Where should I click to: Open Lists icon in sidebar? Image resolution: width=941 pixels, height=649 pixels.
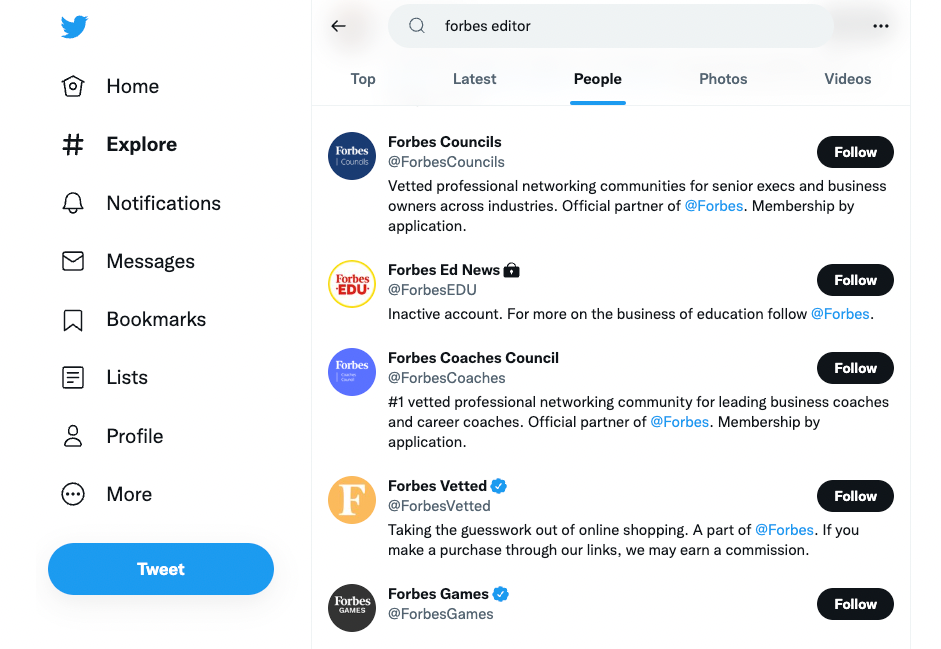(73, 378)
